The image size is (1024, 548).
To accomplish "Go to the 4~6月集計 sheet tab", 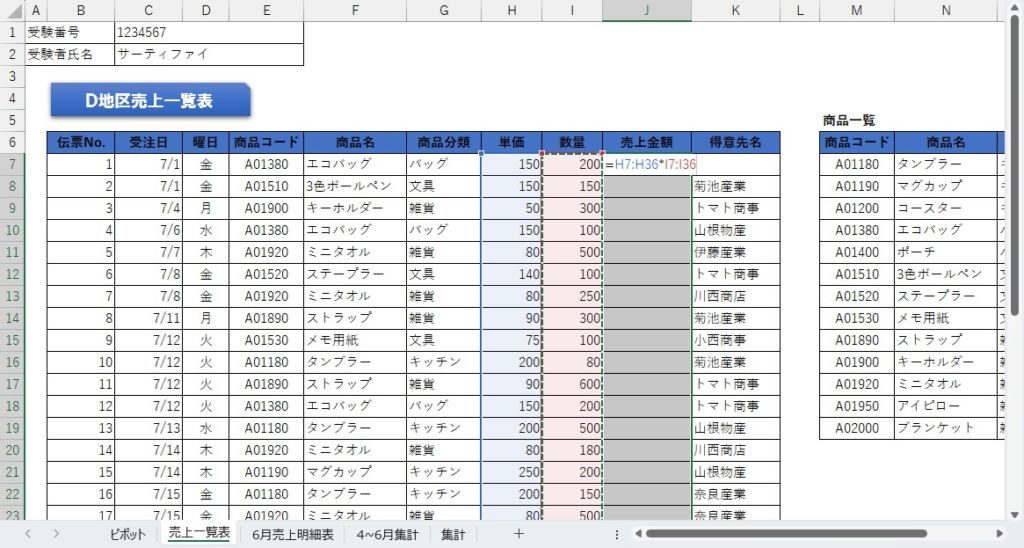I will 388,534.
